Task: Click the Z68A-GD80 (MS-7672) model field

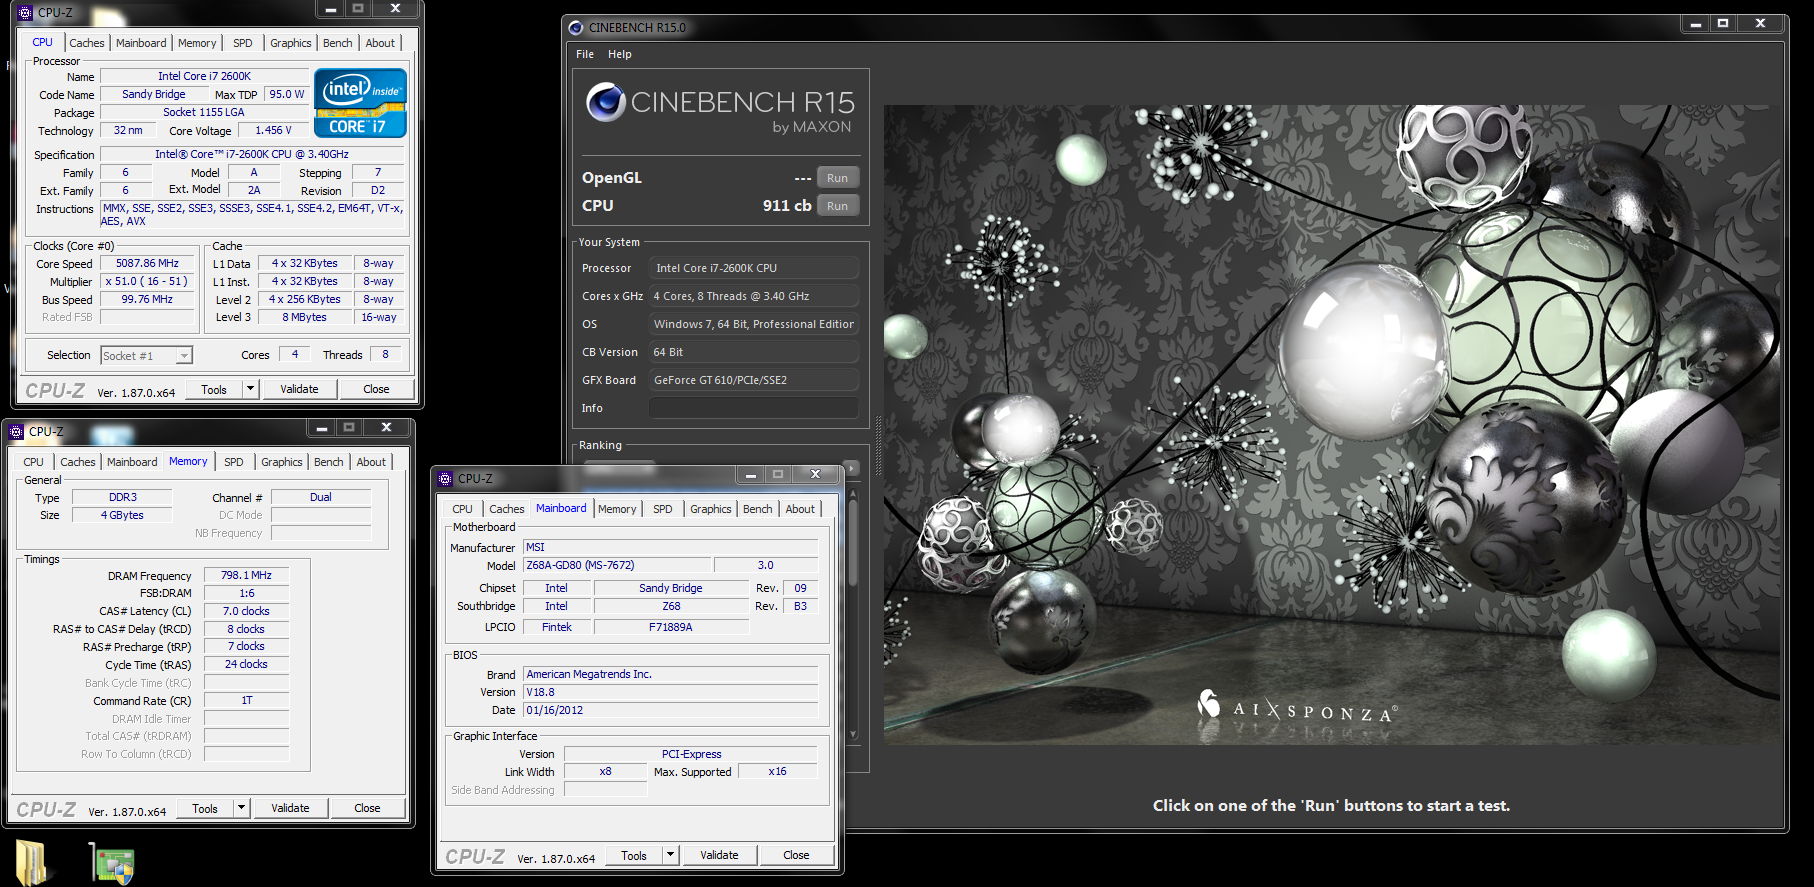Action: pyautogui.click(x=617, y=566)
